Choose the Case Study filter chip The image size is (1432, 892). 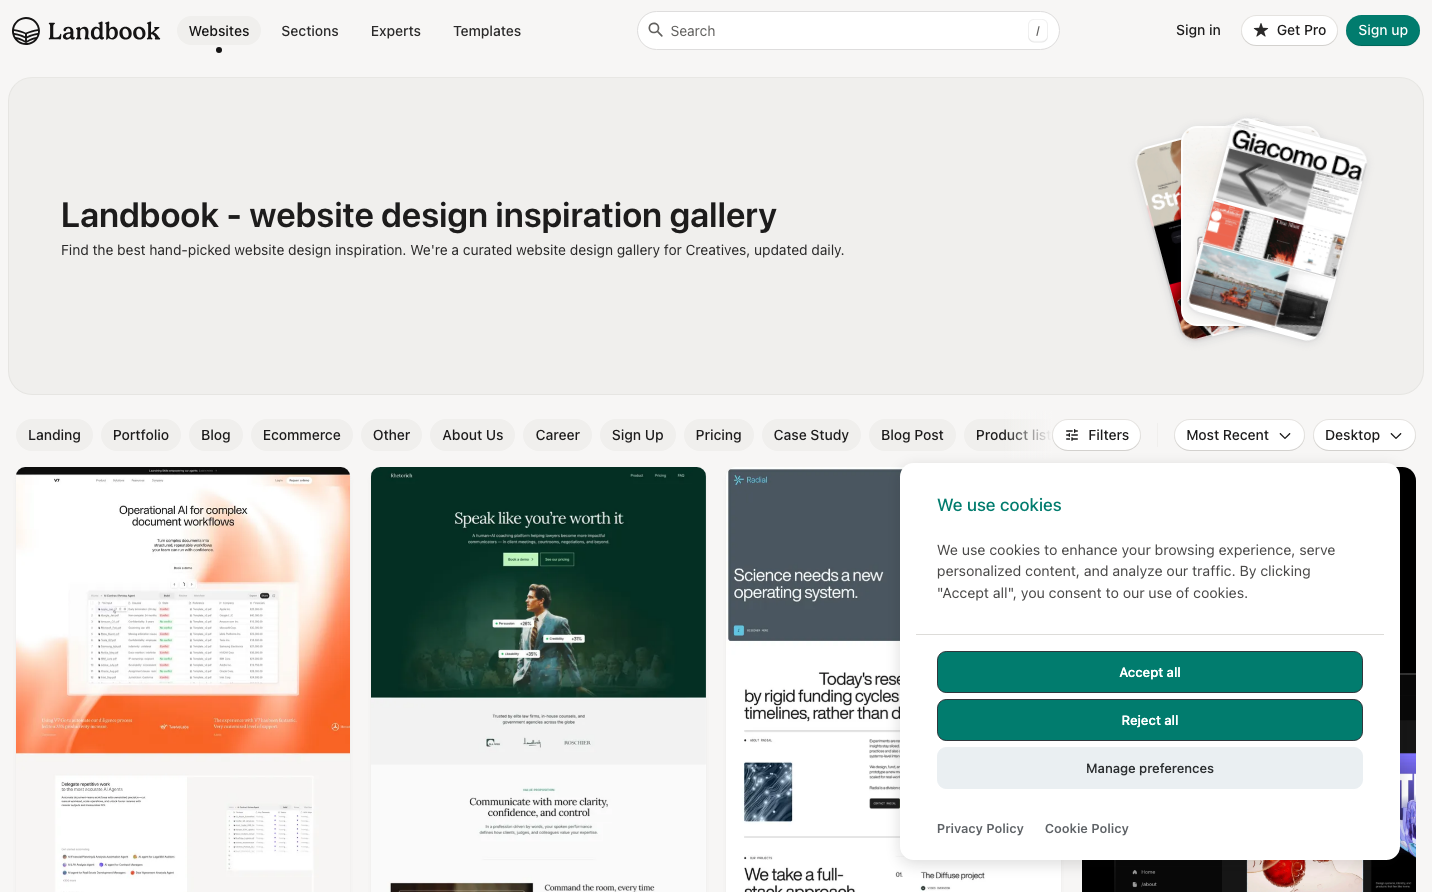coord(811,435)
